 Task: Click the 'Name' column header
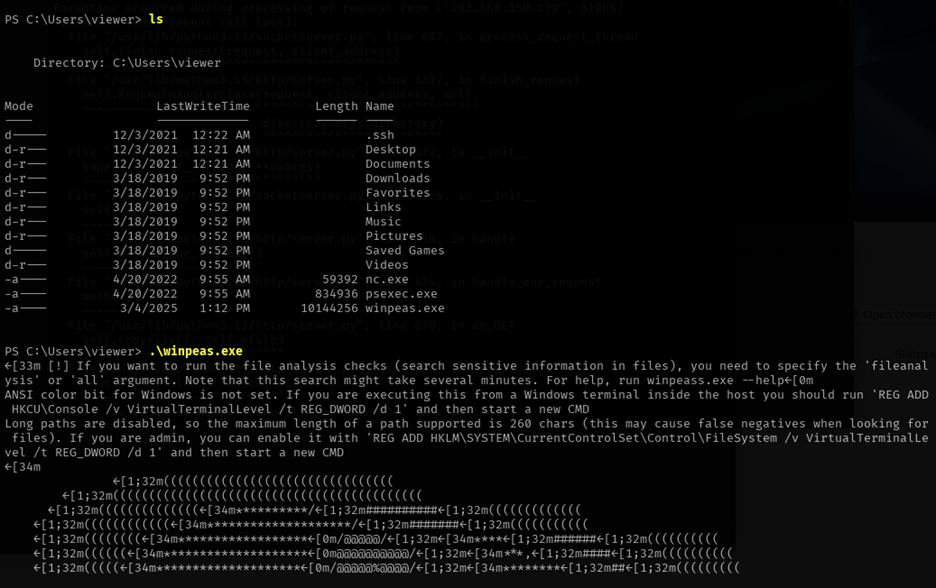click(x=379, y=106)
